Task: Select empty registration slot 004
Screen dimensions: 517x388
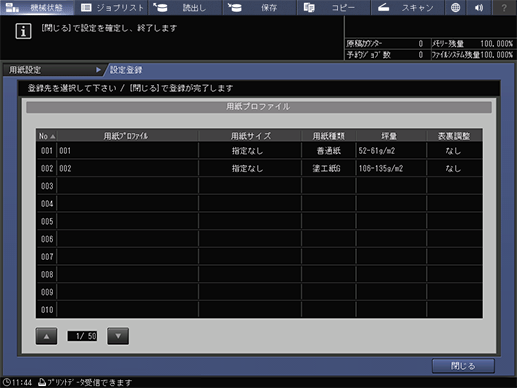Action: point(259,204)
